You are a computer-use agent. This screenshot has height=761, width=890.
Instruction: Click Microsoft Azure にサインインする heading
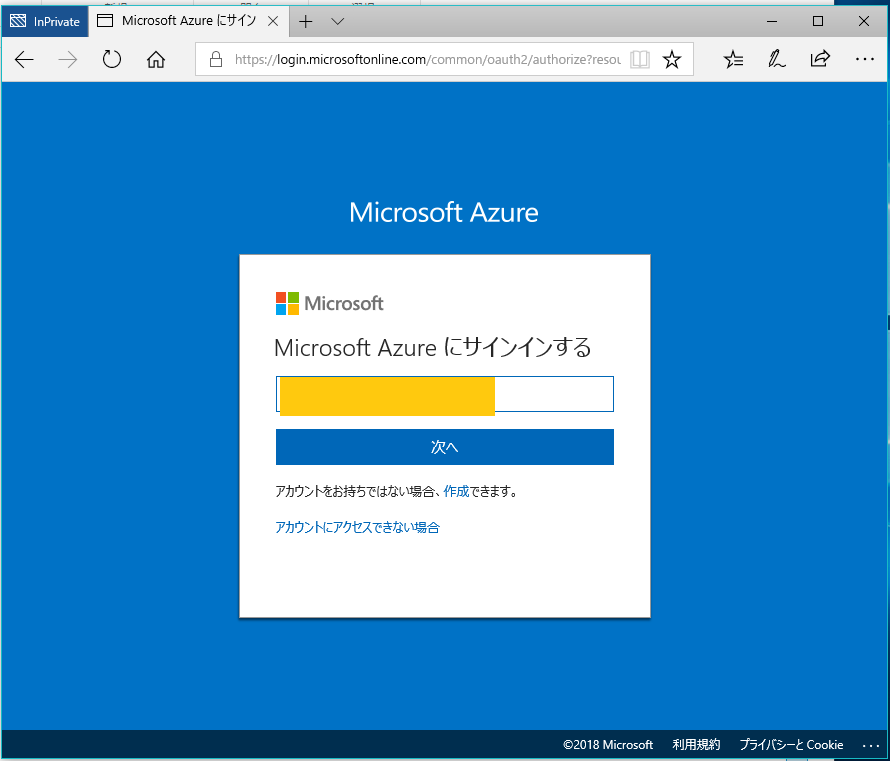tap(433, 347)
